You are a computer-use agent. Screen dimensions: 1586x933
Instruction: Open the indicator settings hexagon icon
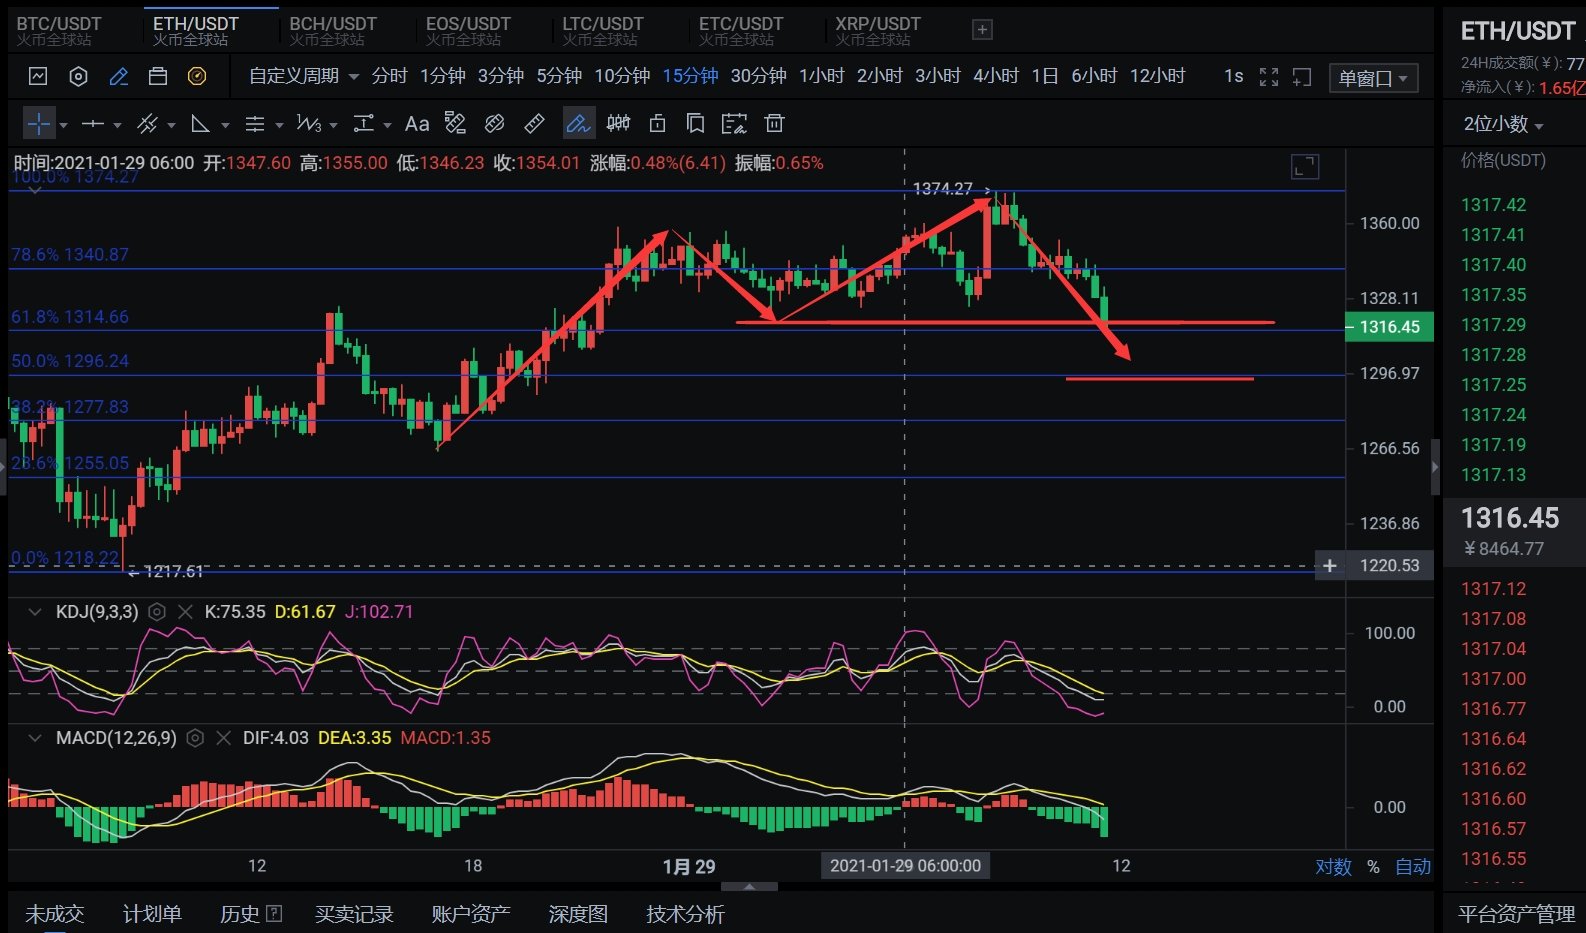point(78,77)
